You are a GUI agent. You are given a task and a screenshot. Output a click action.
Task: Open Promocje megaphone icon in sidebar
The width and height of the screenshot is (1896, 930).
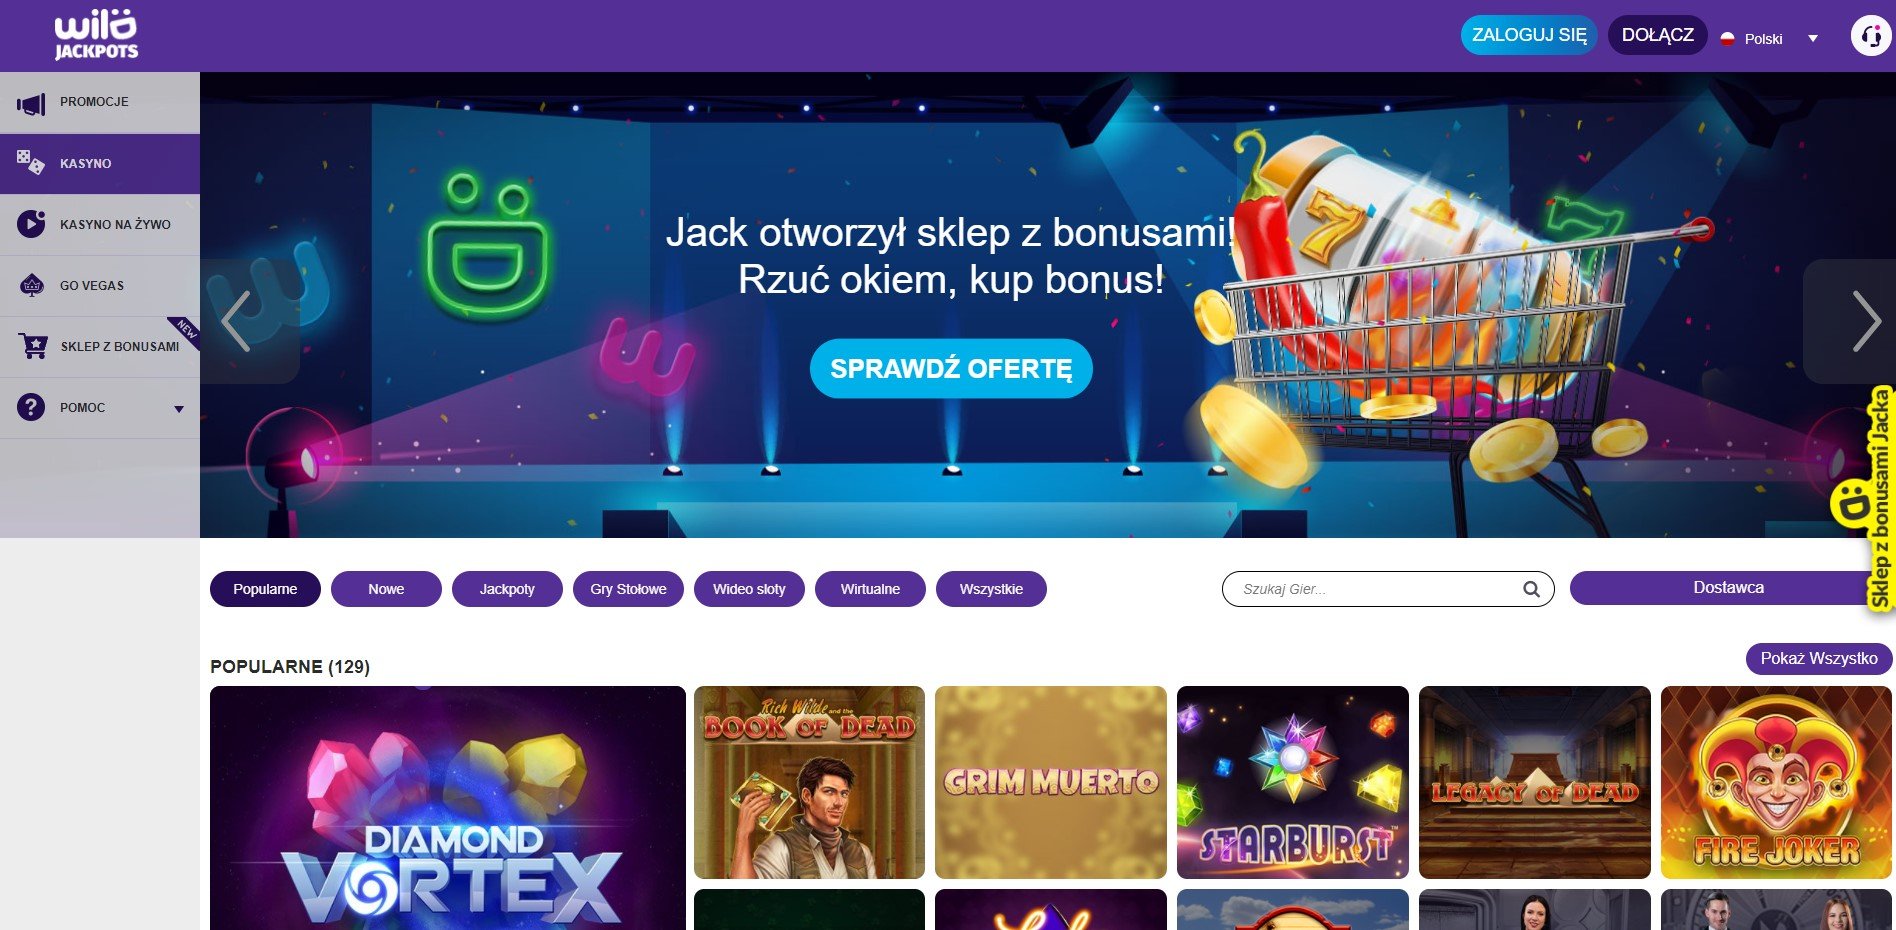coord(31,103)
